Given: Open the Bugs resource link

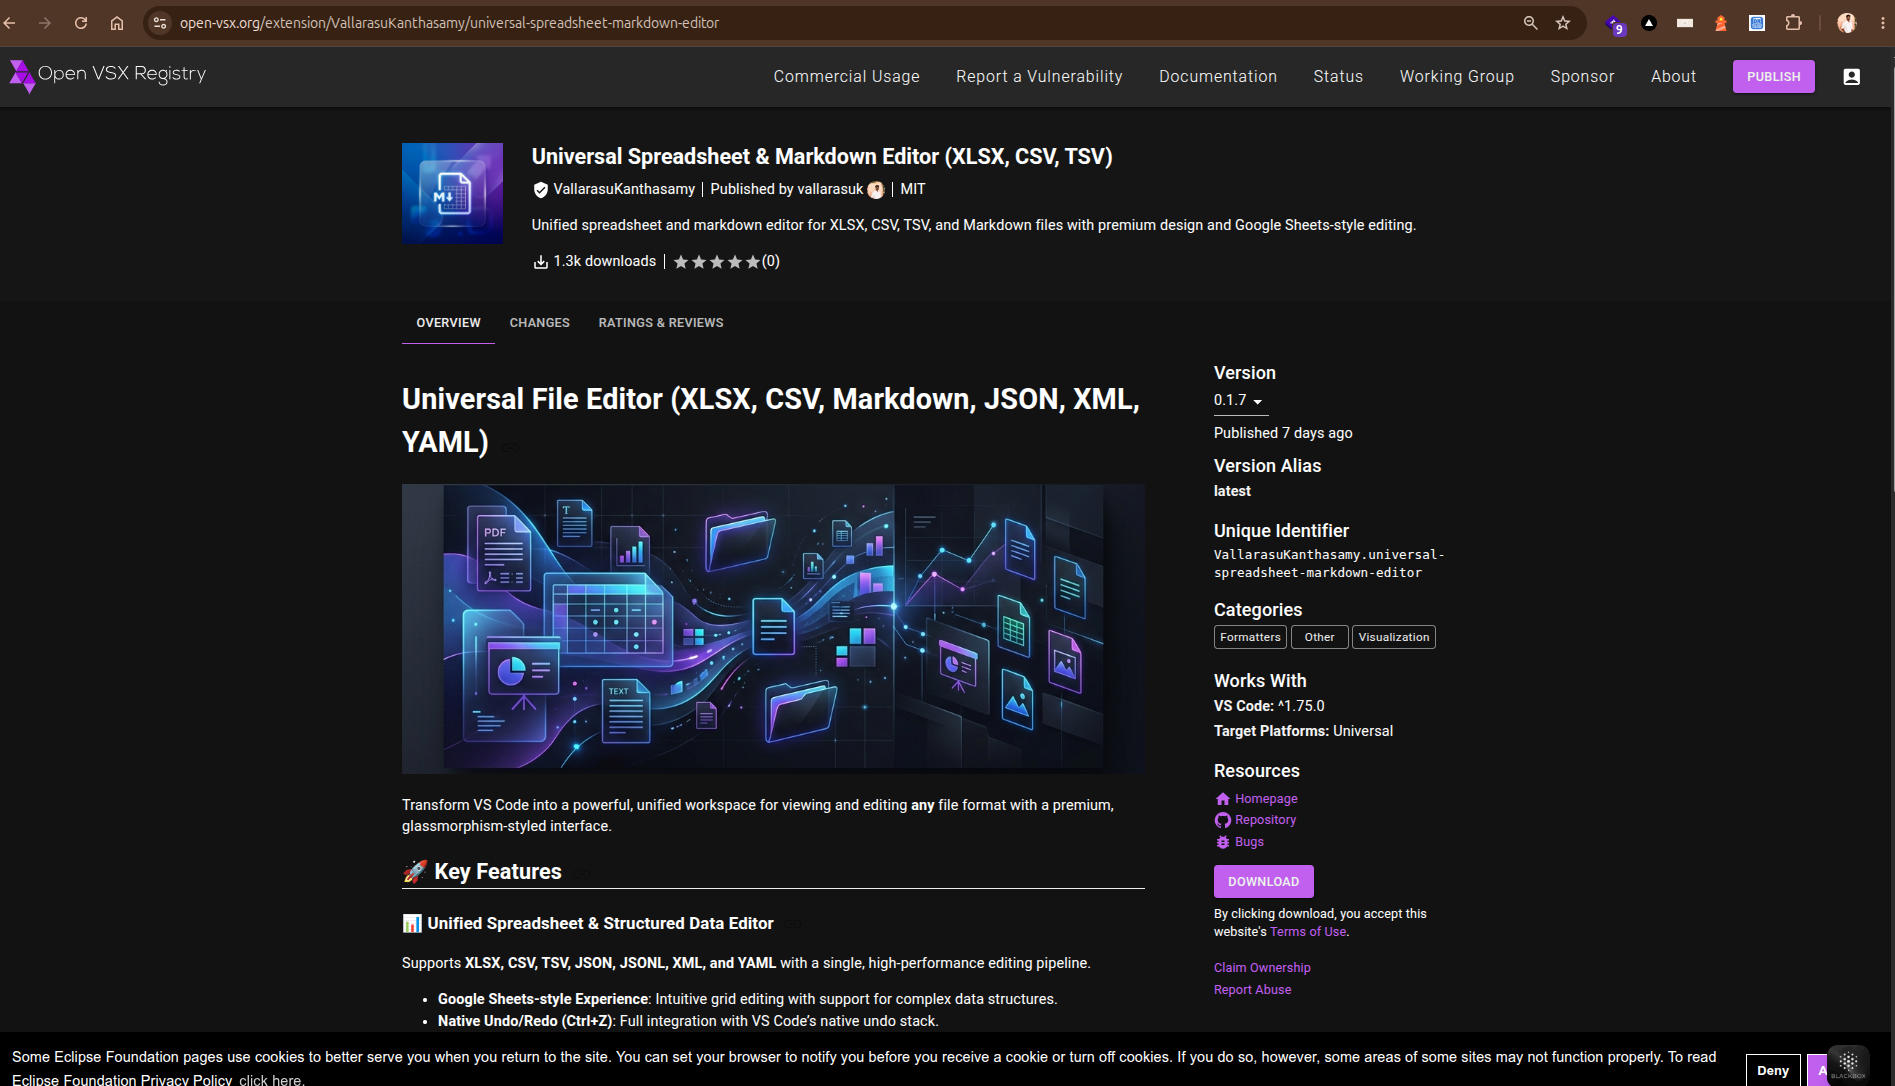Looking at the screenshot, I should 1249,842.
